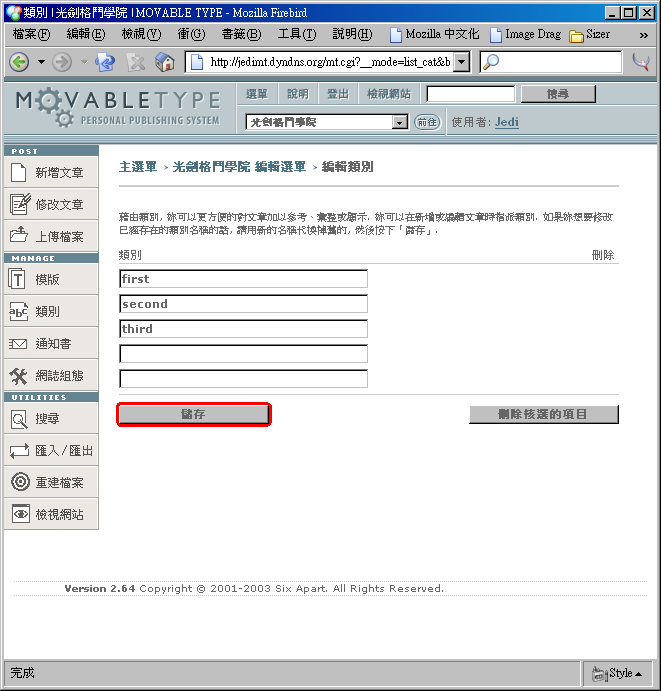Open the 檔案(F) menu
Viewport: 661px width, 691px height.
pos(31,34)
